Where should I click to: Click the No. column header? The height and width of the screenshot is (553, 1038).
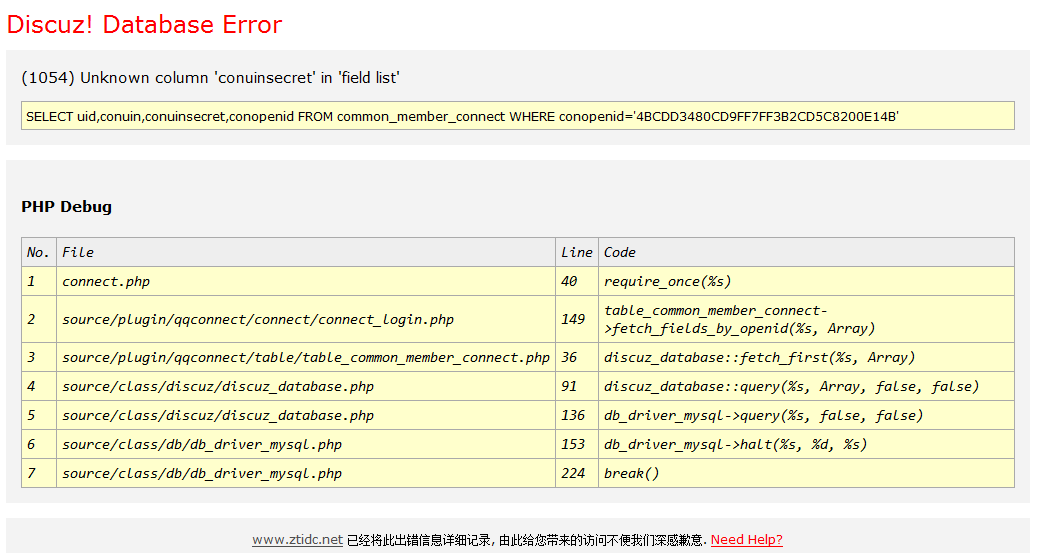click(38, 252)
